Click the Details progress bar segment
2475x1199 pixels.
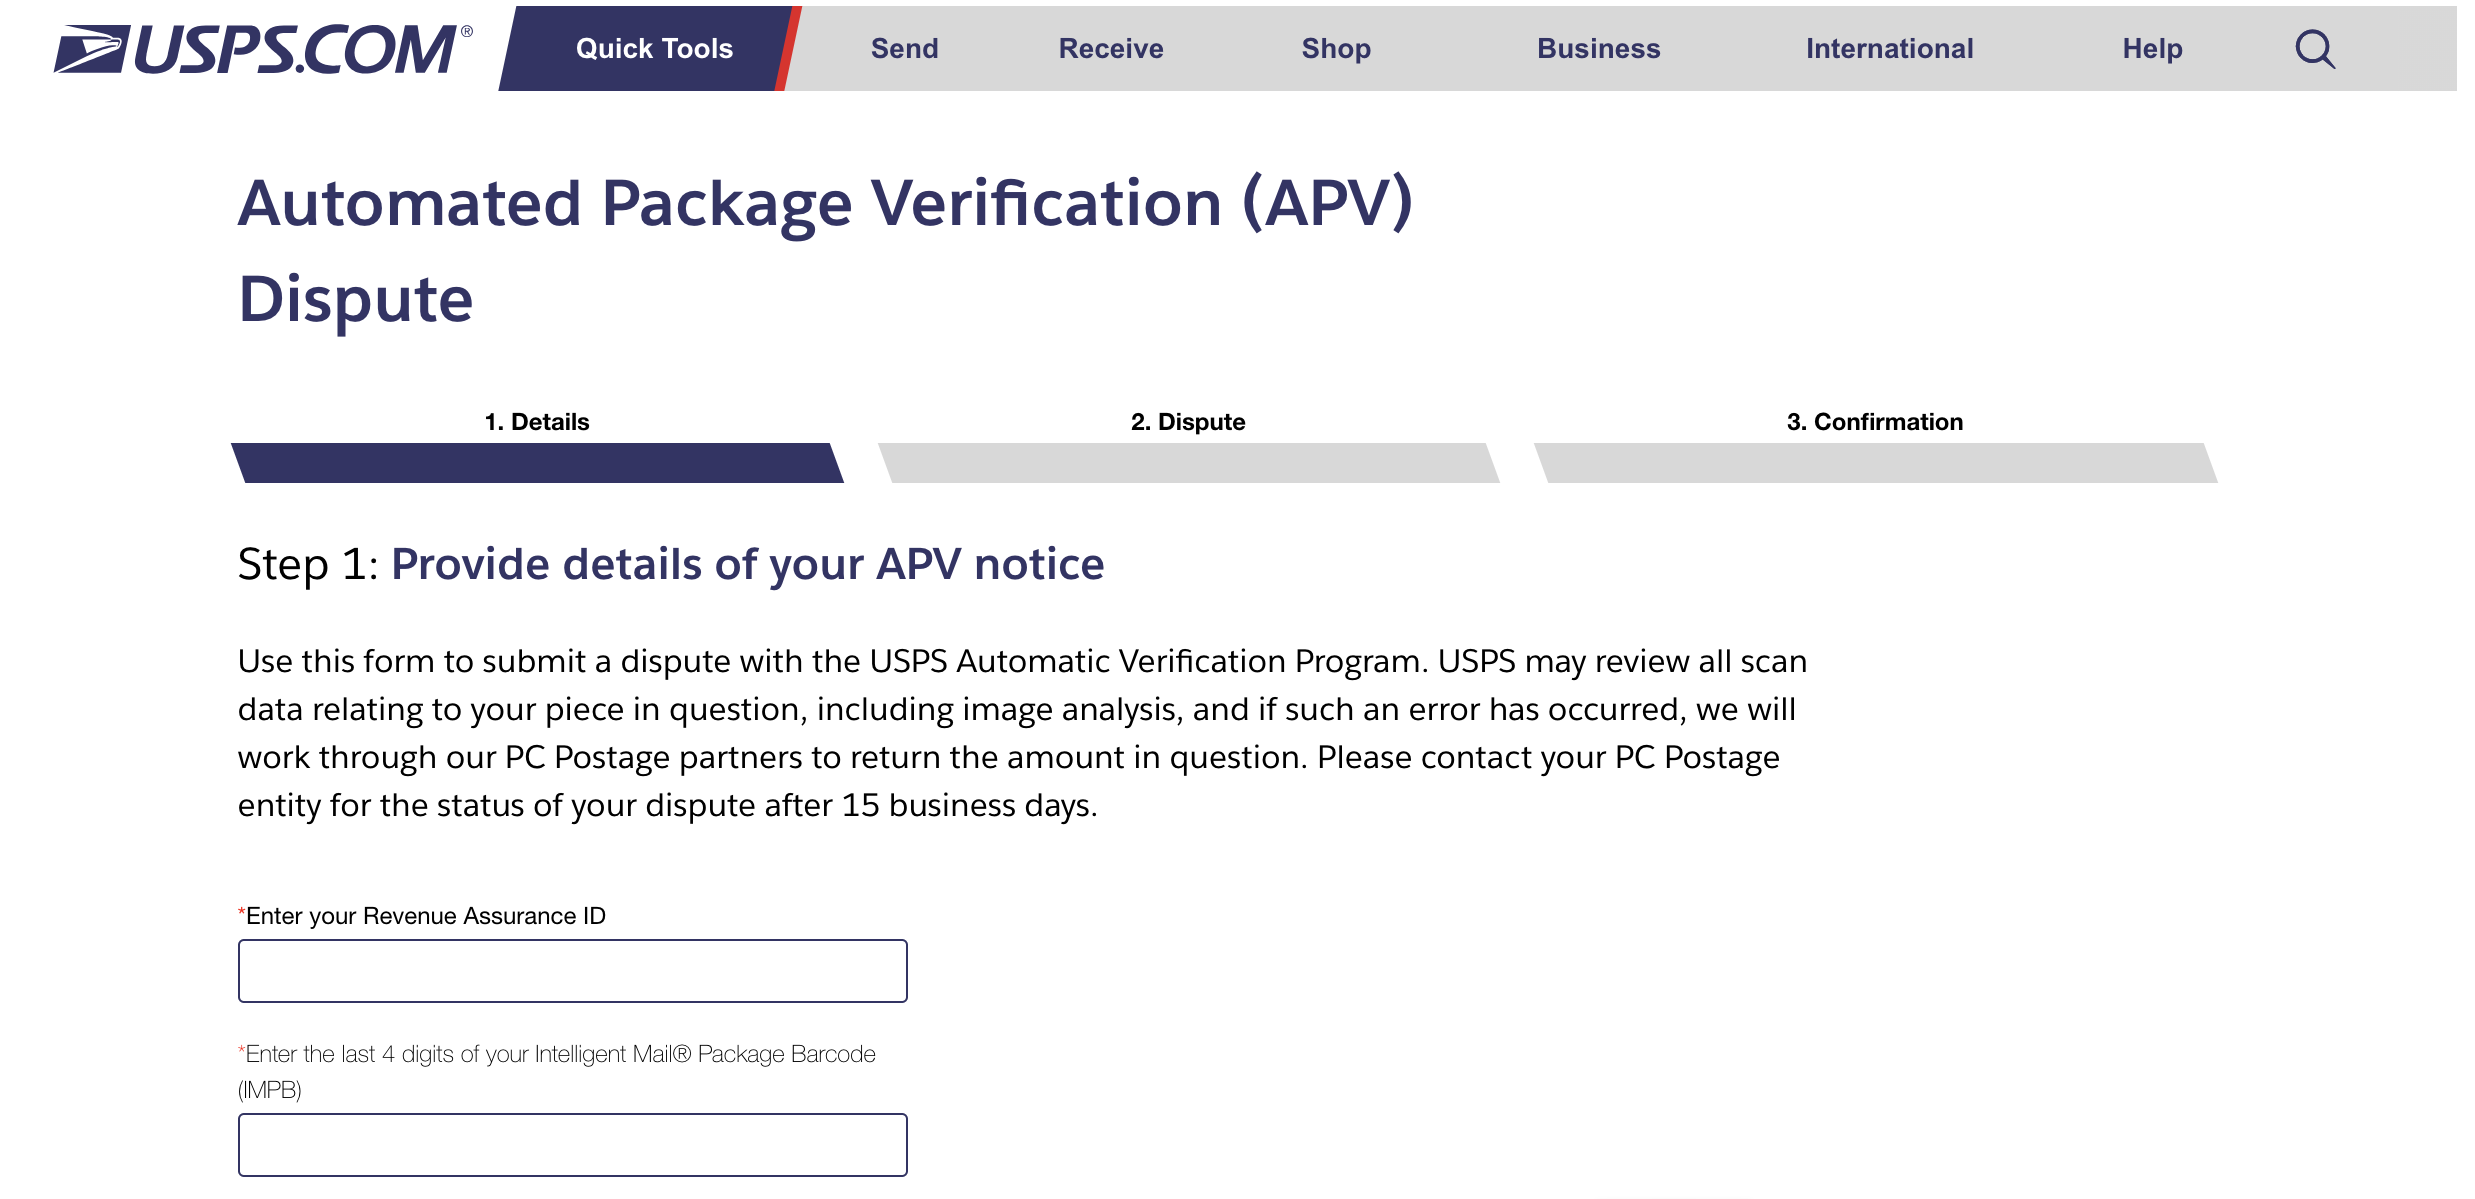tap(538, 463)
